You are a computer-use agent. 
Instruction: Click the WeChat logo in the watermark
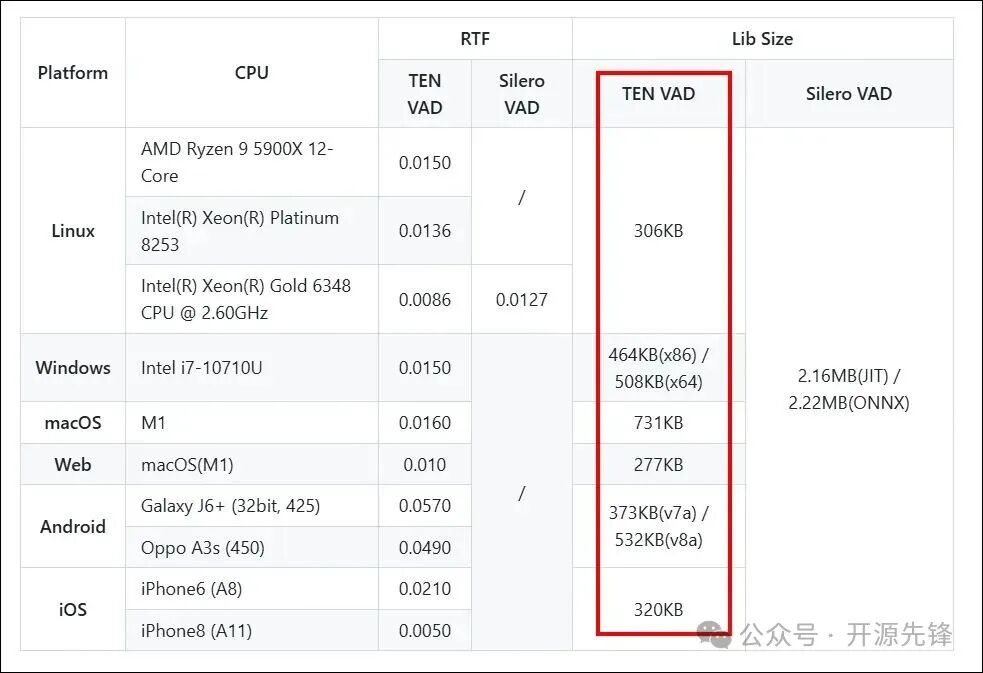coord(714,632)
